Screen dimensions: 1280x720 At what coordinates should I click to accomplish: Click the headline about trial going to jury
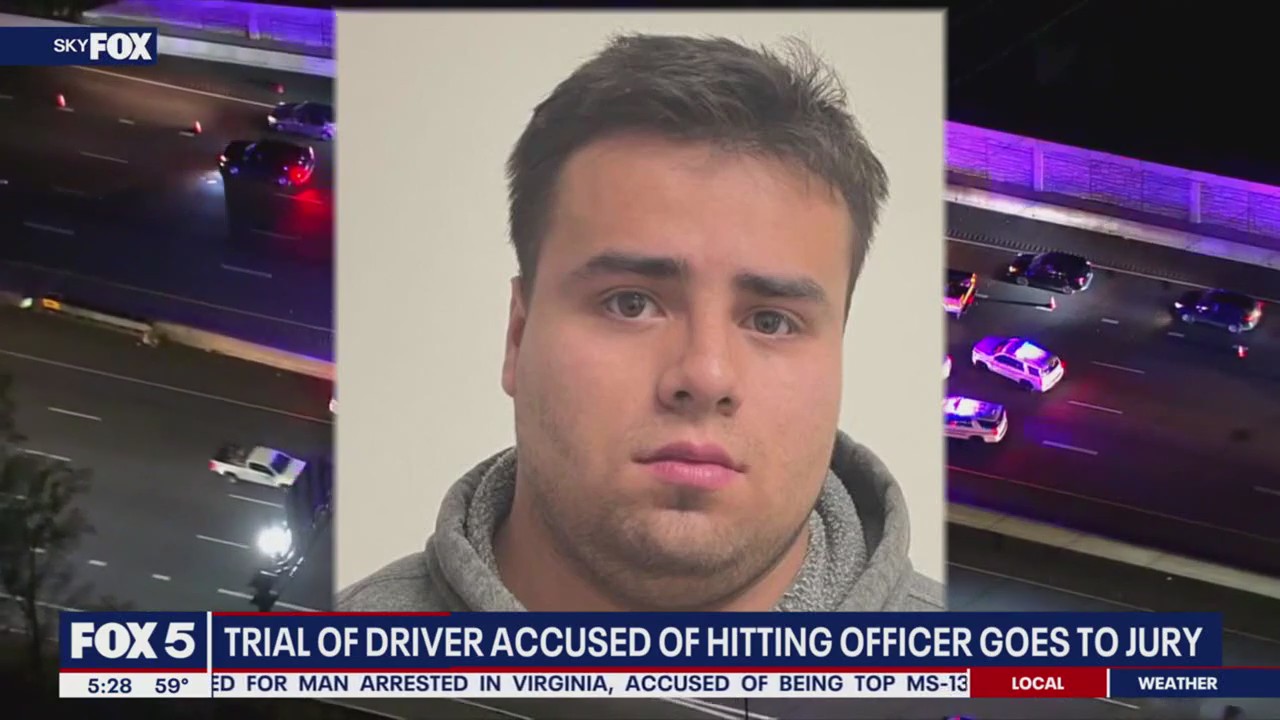click(713, 642)
